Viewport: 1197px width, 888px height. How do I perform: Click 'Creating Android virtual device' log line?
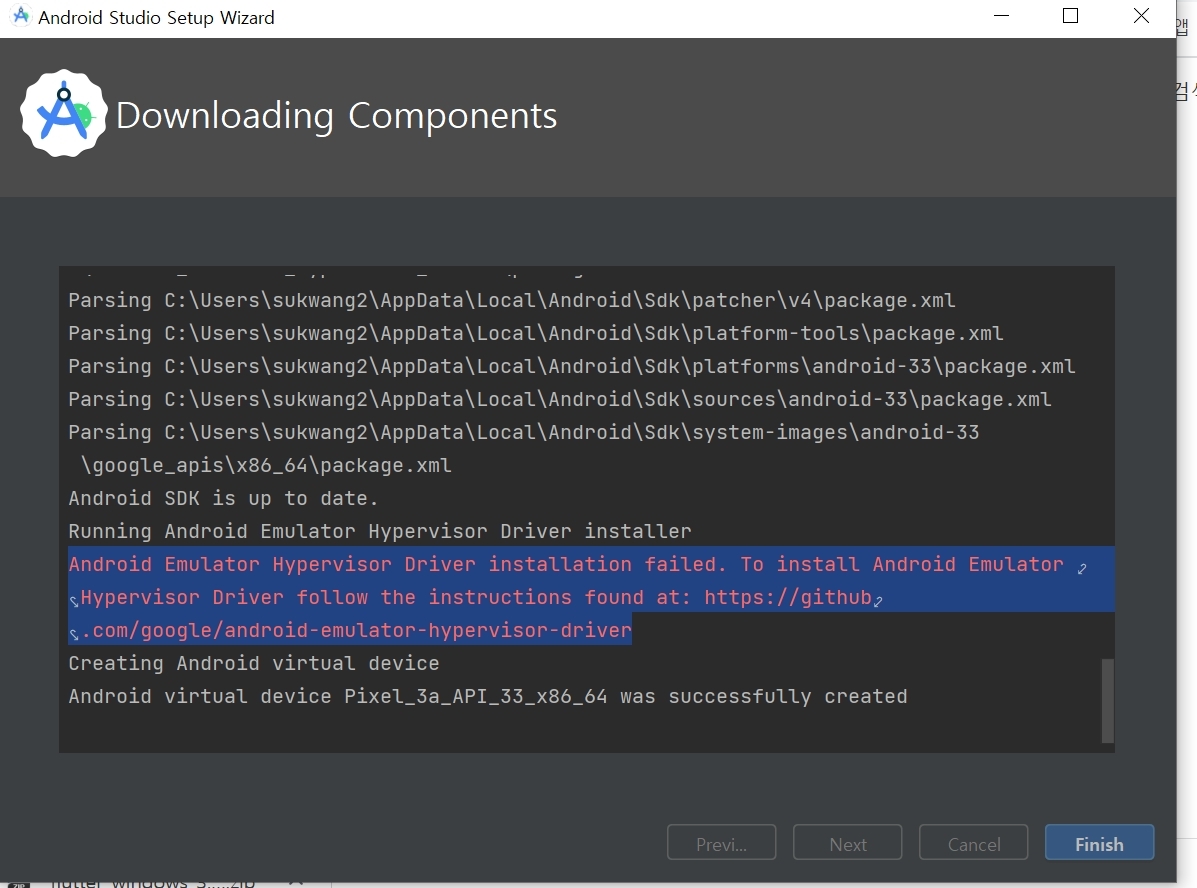coord(253,664)
